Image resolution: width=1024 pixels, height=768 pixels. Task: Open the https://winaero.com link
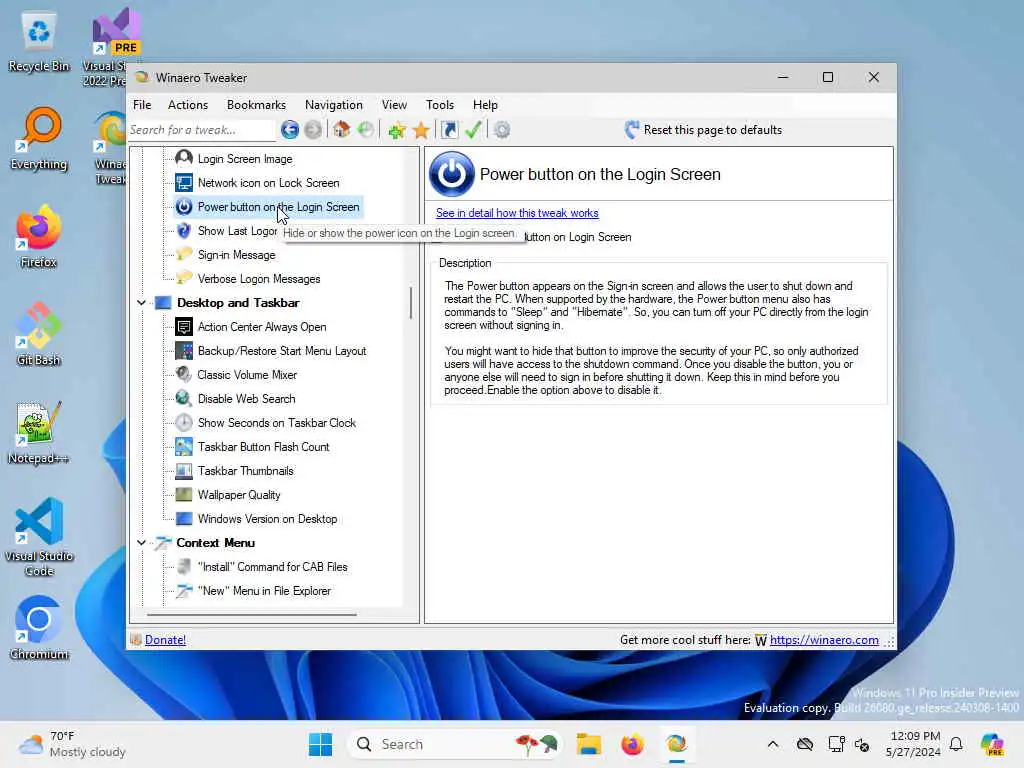click(x=824, y=640)
